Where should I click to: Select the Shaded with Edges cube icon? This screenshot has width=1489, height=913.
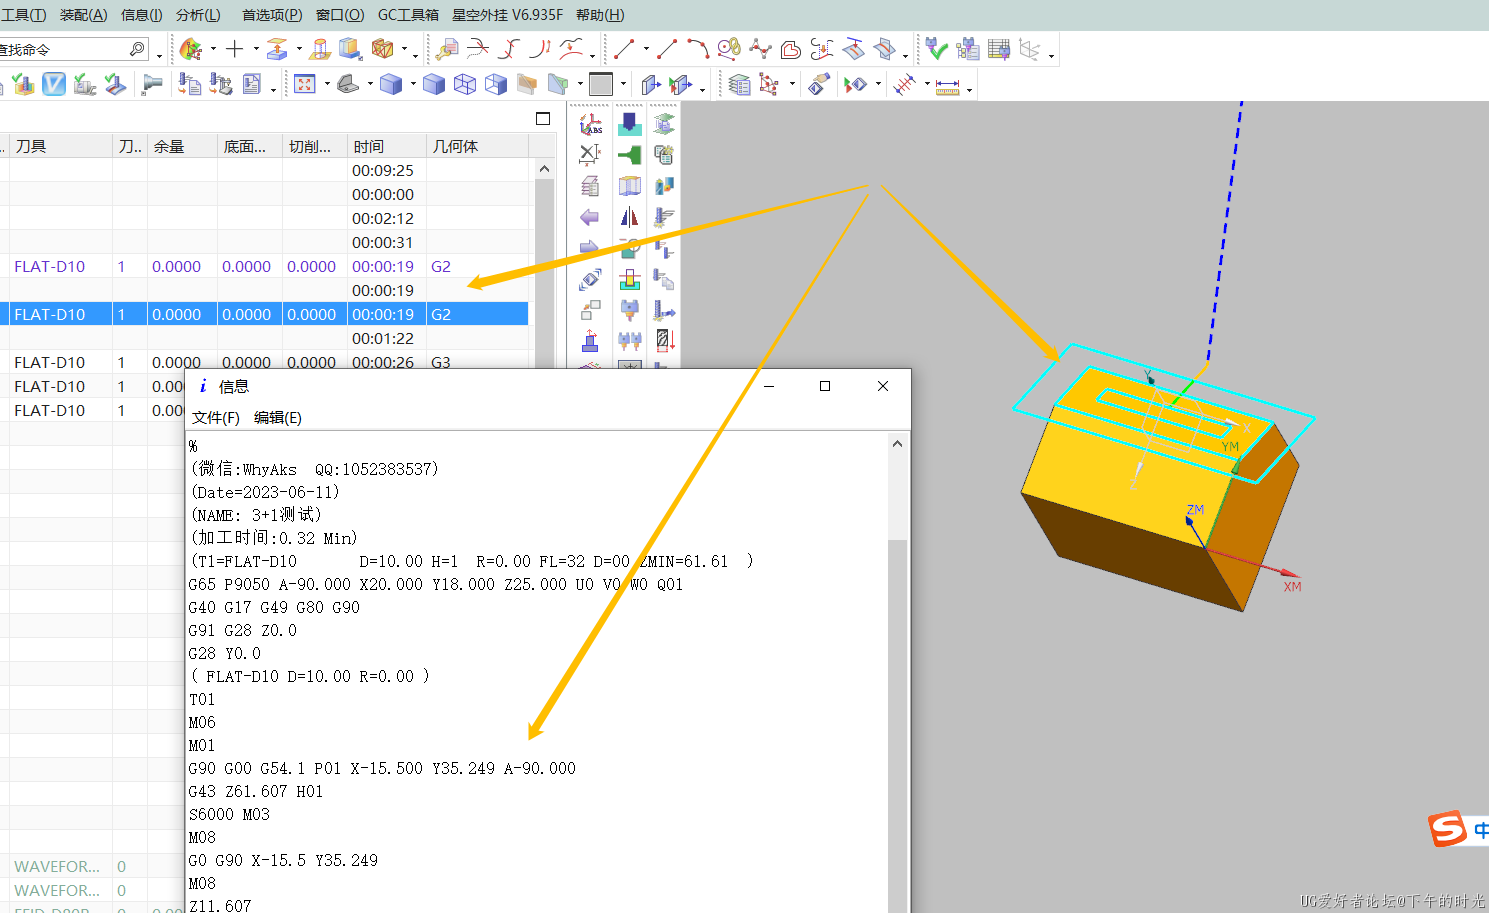coord(433,84)
